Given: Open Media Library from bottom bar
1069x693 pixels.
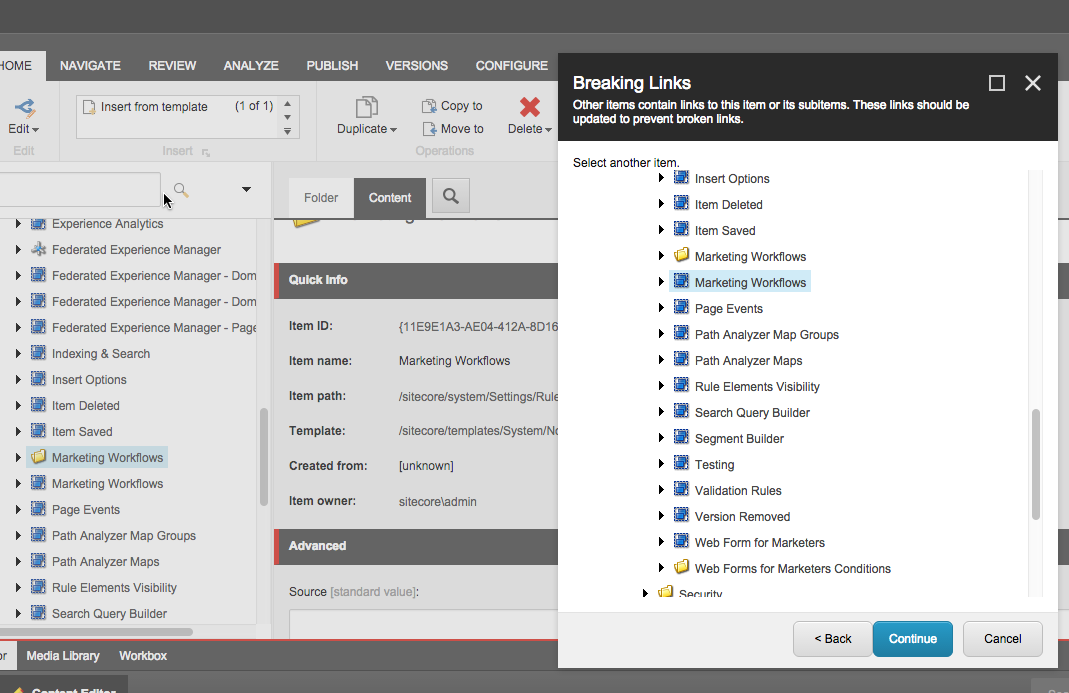Looking at the screenshot, I should pos(63,655).
